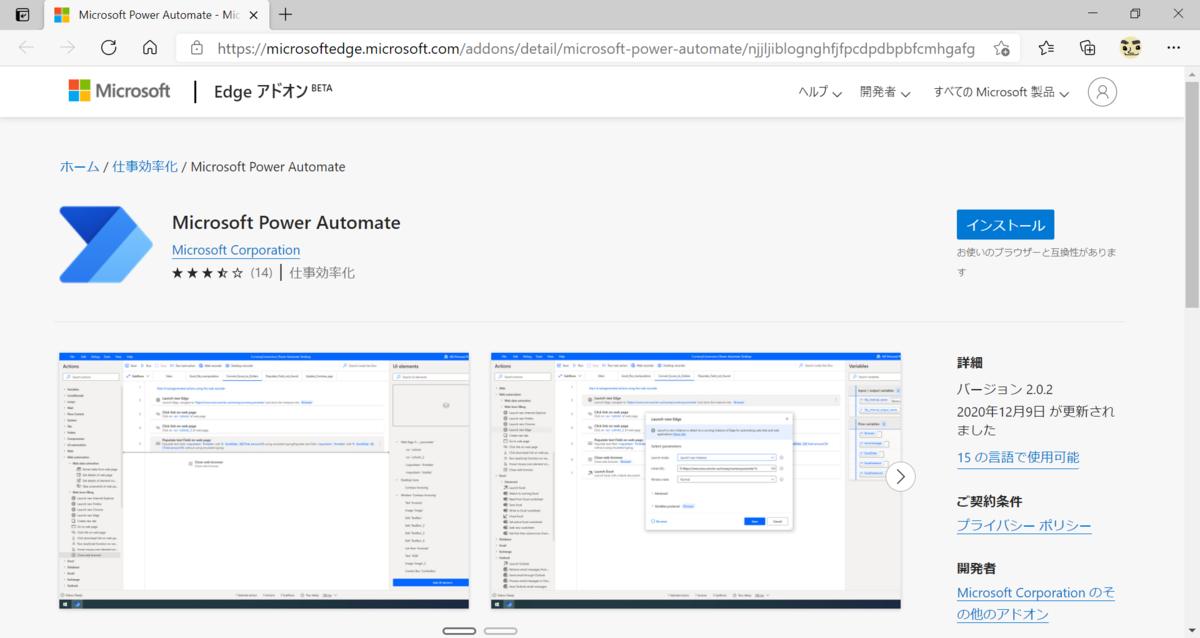
Task: Go back with the browser arrow
Action: [26, 48]
